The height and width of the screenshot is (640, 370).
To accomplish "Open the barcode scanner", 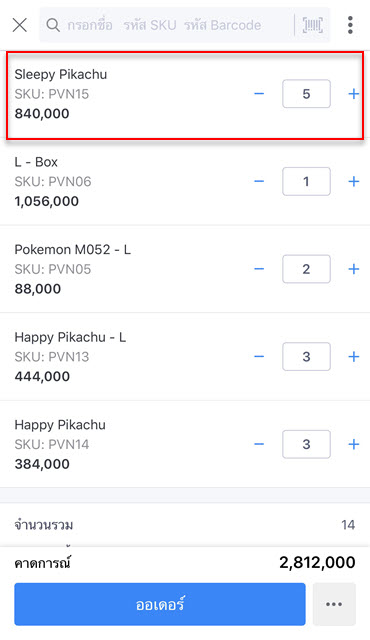I will [x=312, y=25].
